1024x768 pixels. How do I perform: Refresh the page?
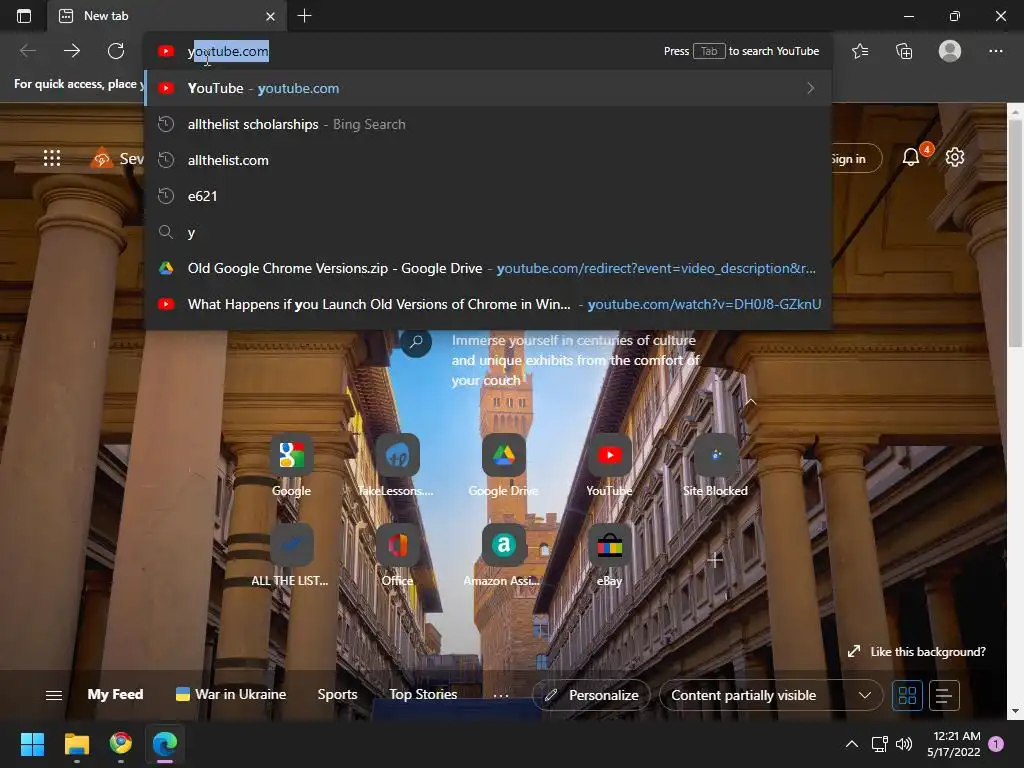(116, 51)
